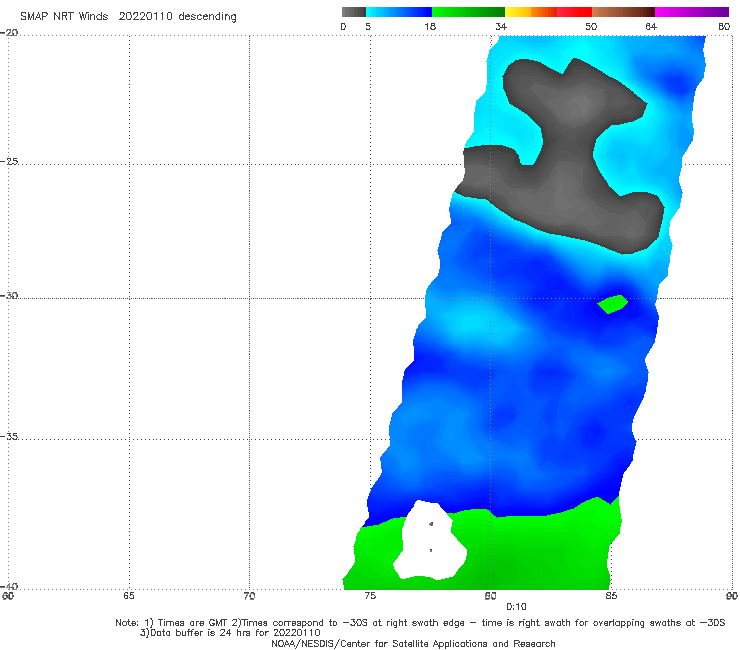Click the color bar label '18'
The width and height of the screenshot is (740, 650).
[x=430, y=27]
